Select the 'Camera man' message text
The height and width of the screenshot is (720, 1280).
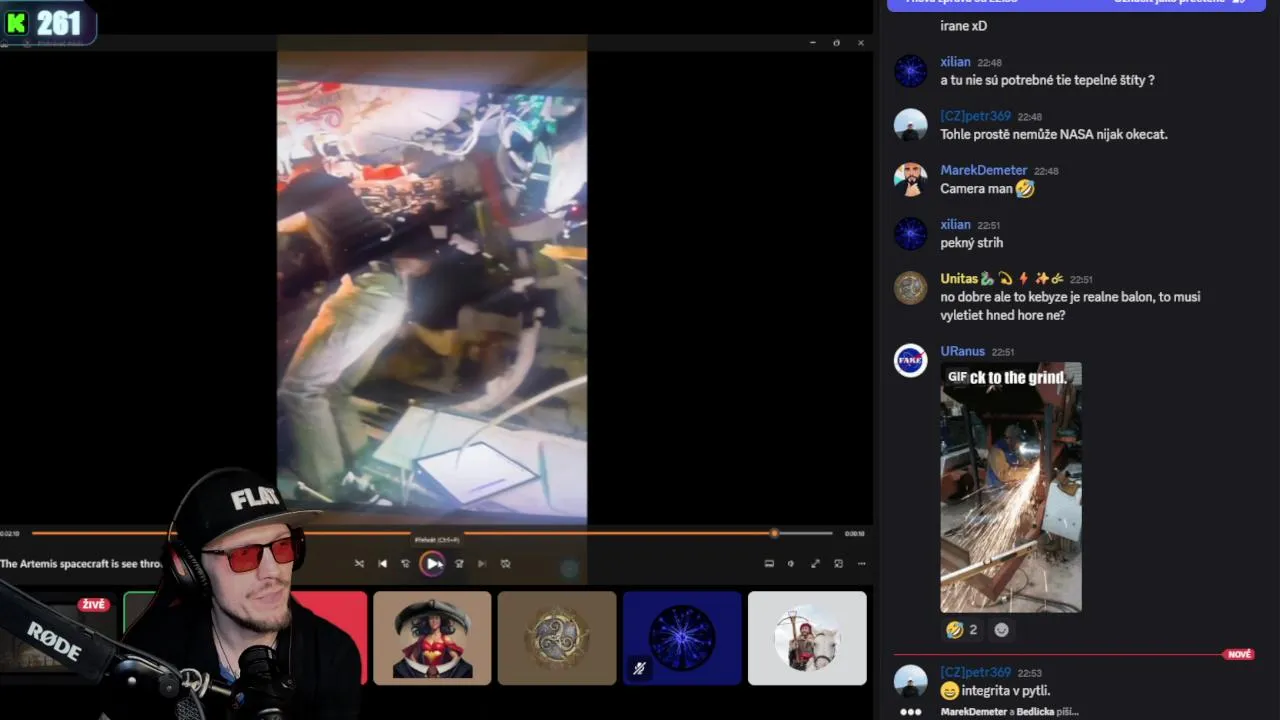(x=977, y=188)
